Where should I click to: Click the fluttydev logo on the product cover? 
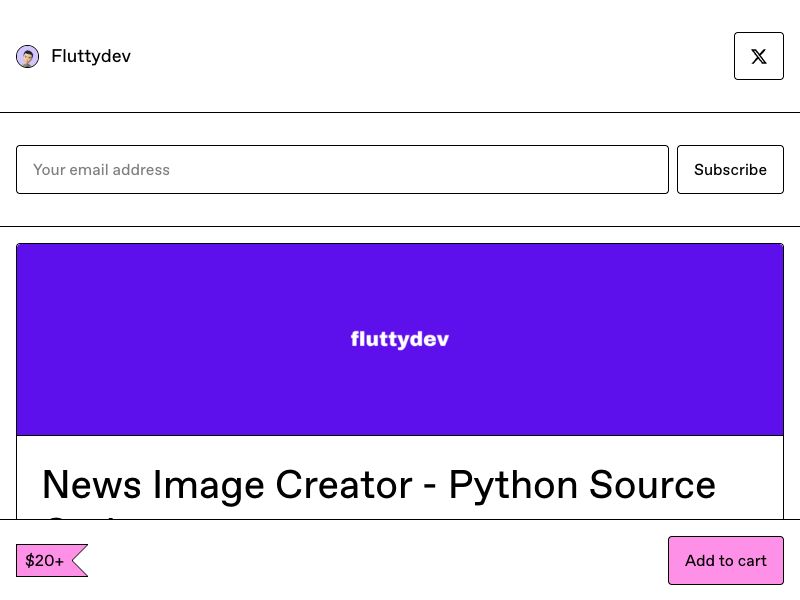[399, 339]
